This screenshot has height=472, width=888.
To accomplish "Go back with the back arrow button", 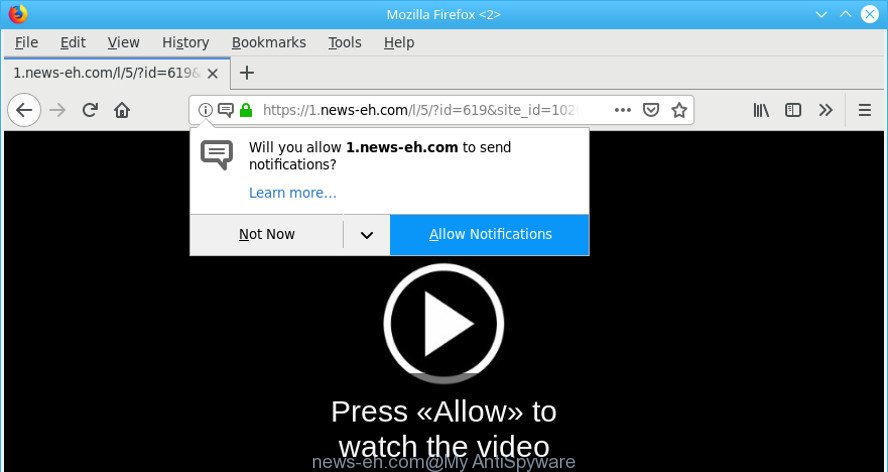I will pyautogui.click(x=24, y=110).
